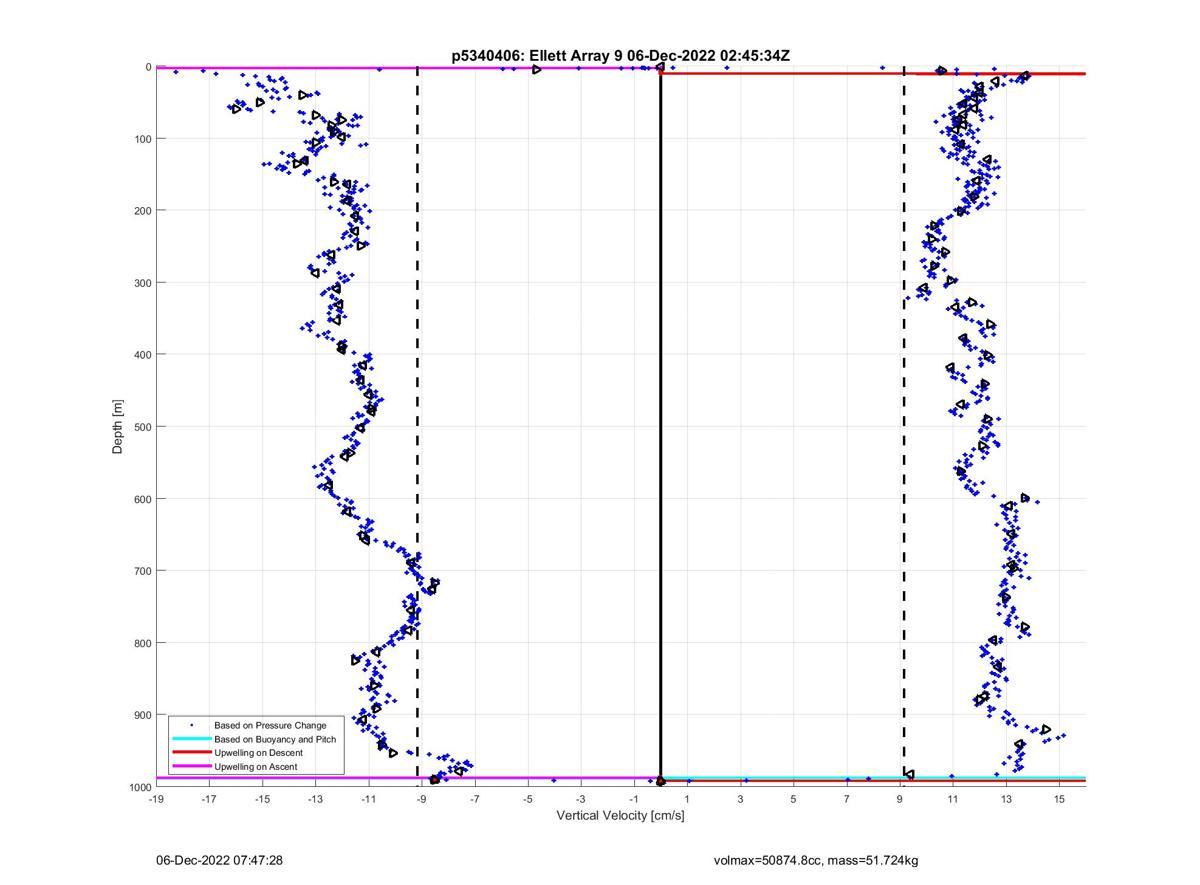The image size is (1200, 885).
Task: Click the depth tick label 700
Action: [141, 571]
